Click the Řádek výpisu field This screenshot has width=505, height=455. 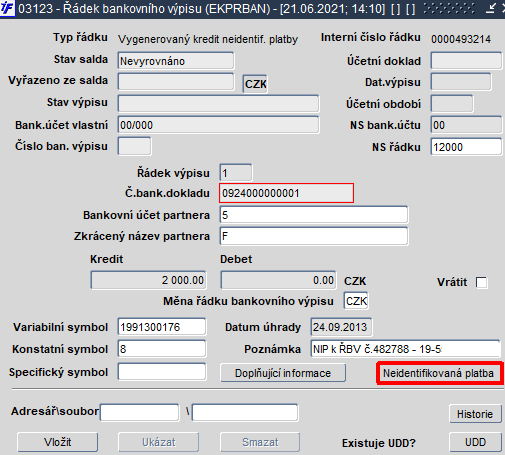236,173
